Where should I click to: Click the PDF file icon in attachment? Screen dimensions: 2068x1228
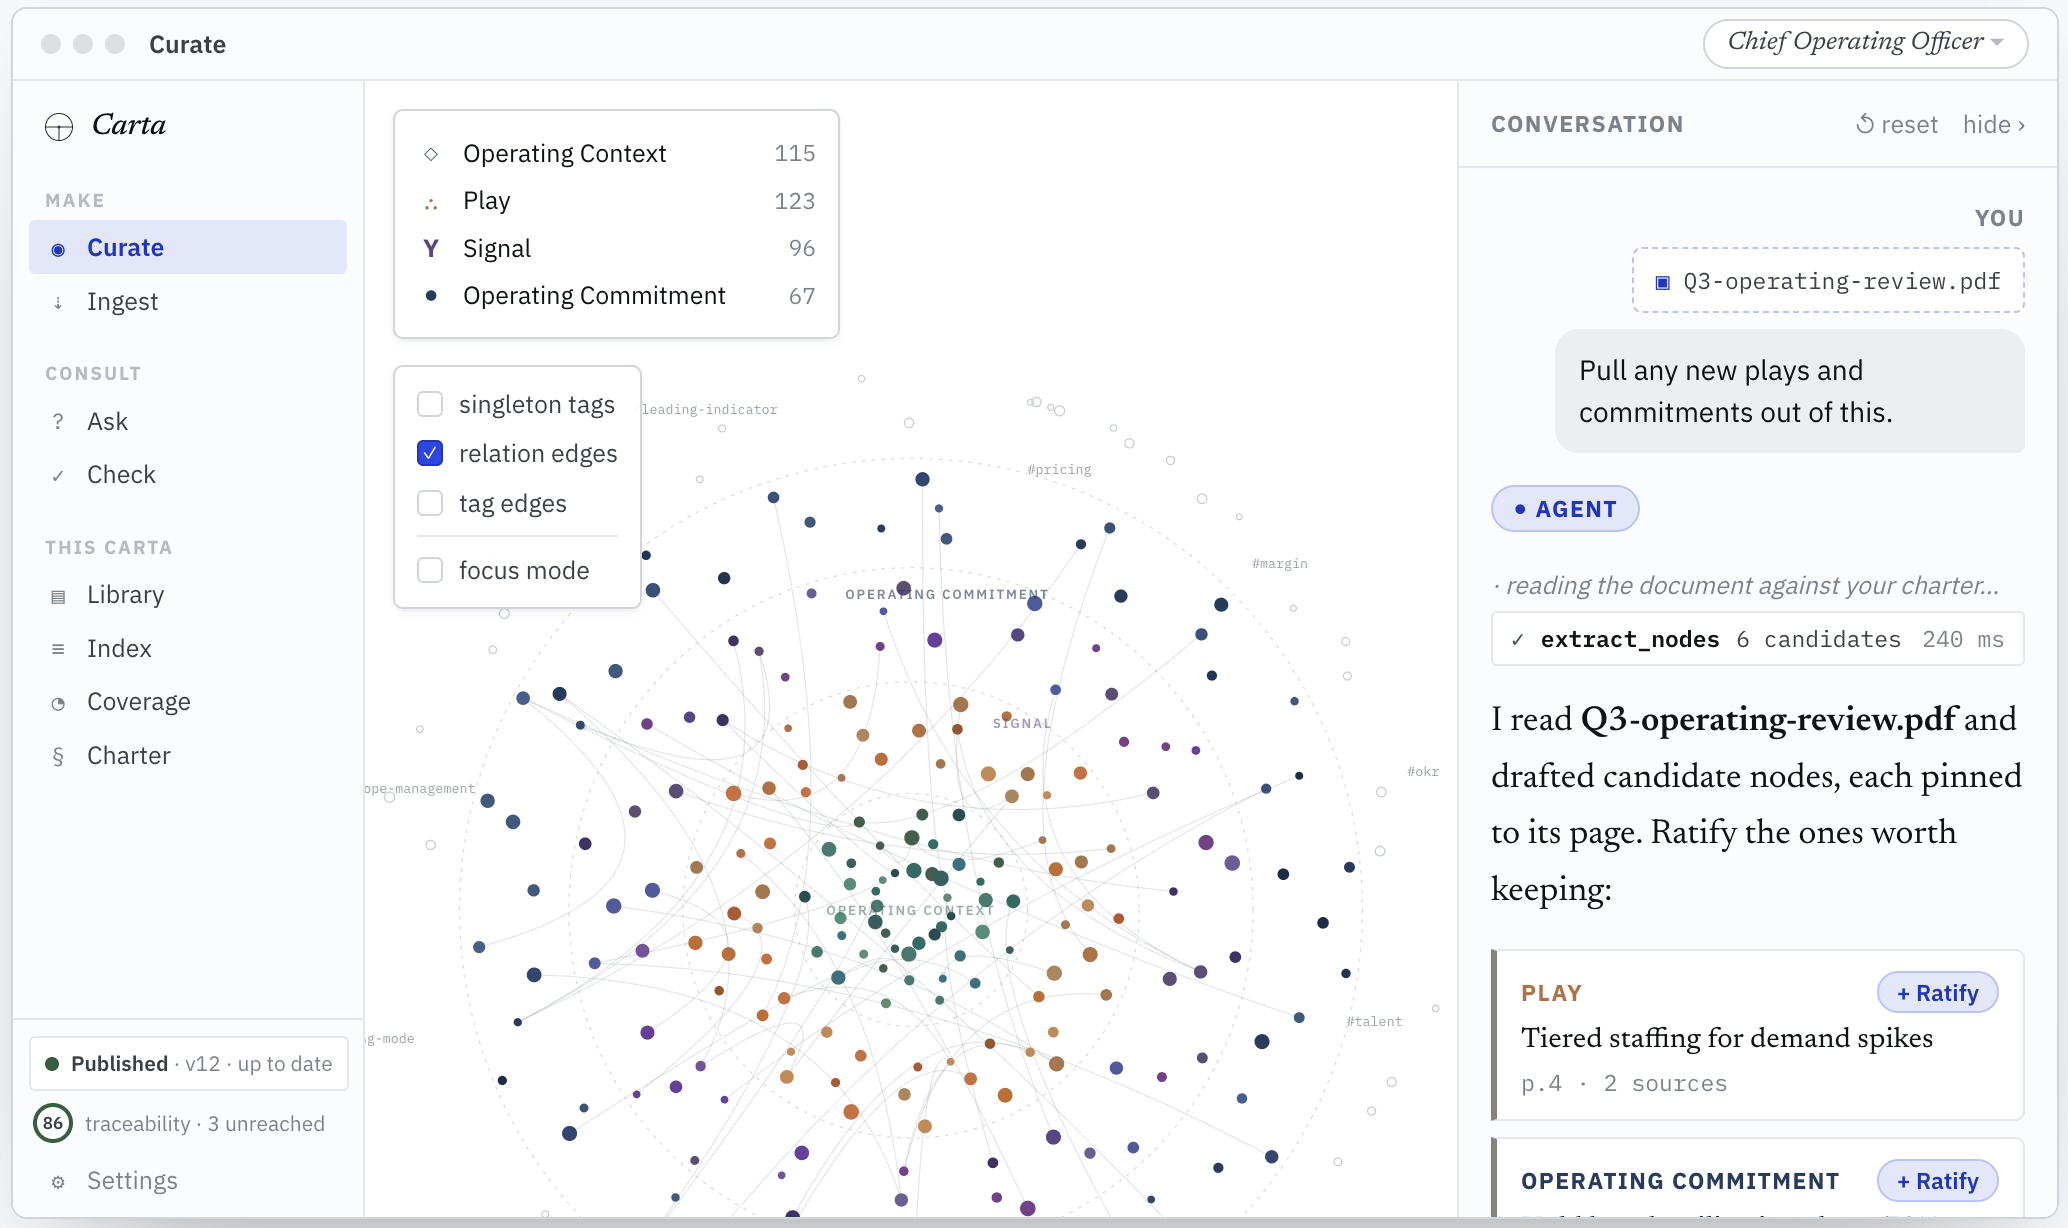[x=1662, y=282]
